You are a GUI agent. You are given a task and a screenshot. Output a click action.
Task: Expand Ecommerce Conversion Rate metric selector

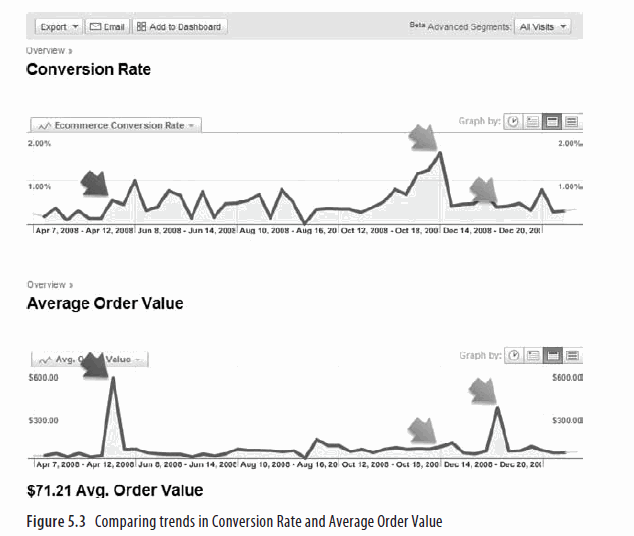[x=116, y=125]
